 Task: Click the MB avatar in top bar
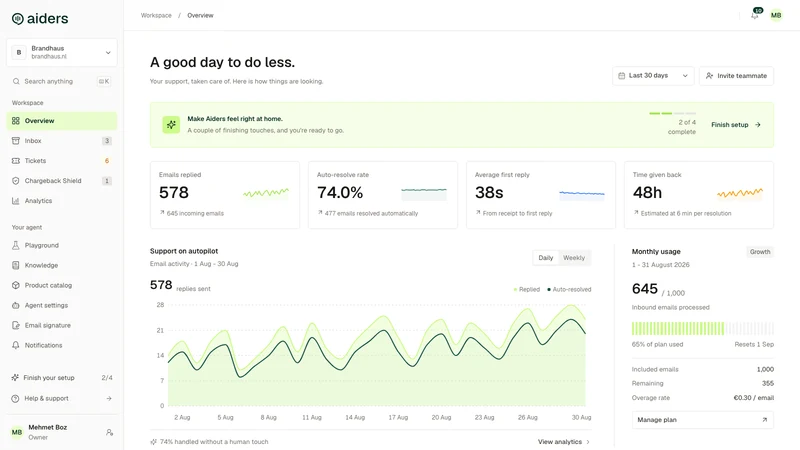click(776, 15)
